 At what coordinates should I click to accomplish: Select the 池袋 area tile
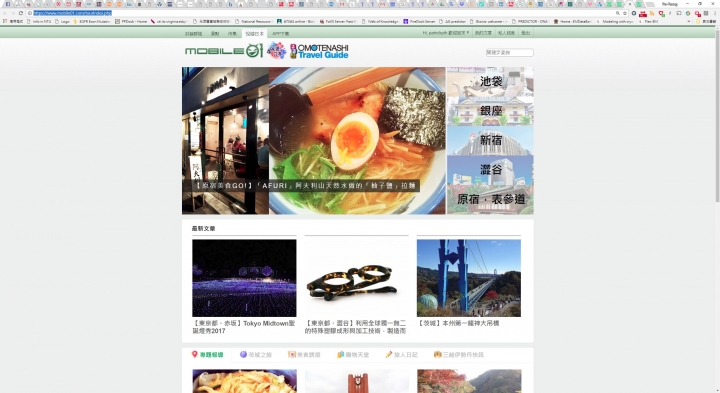coord(490,82)
